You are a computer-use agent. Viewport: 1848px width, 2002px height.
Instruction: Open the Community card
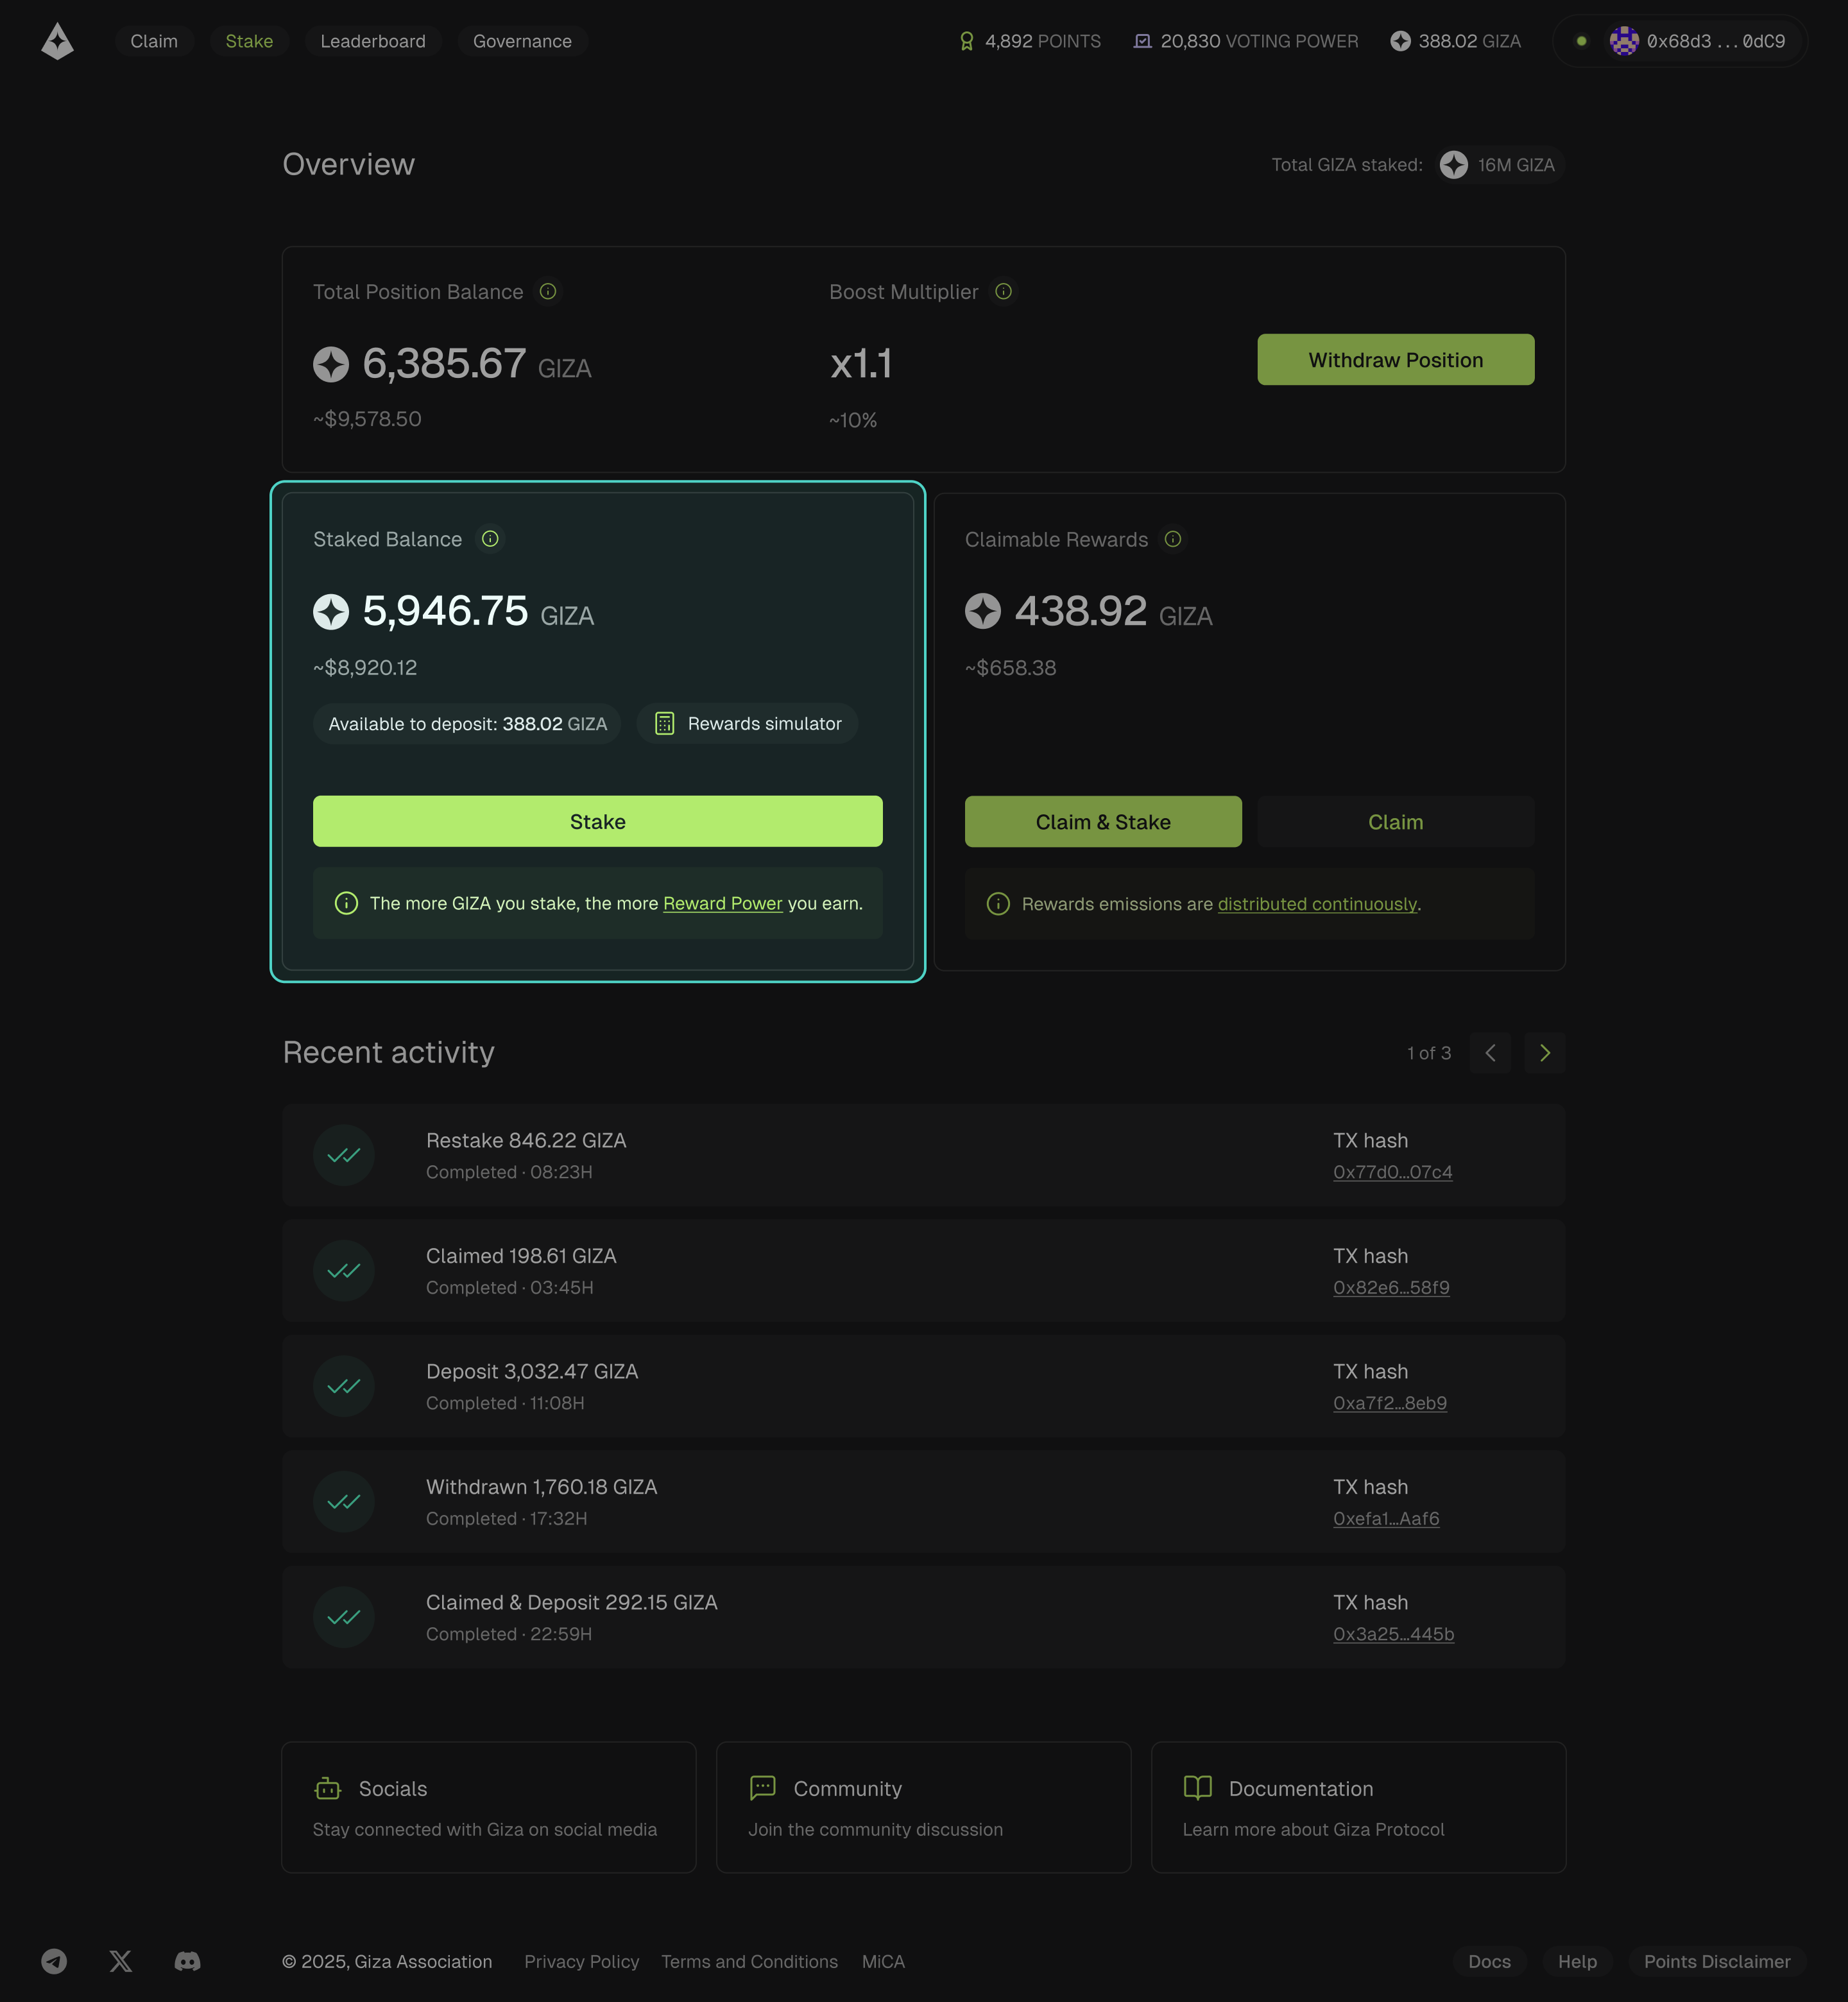pyautogui.click(x=923, y=1807)
